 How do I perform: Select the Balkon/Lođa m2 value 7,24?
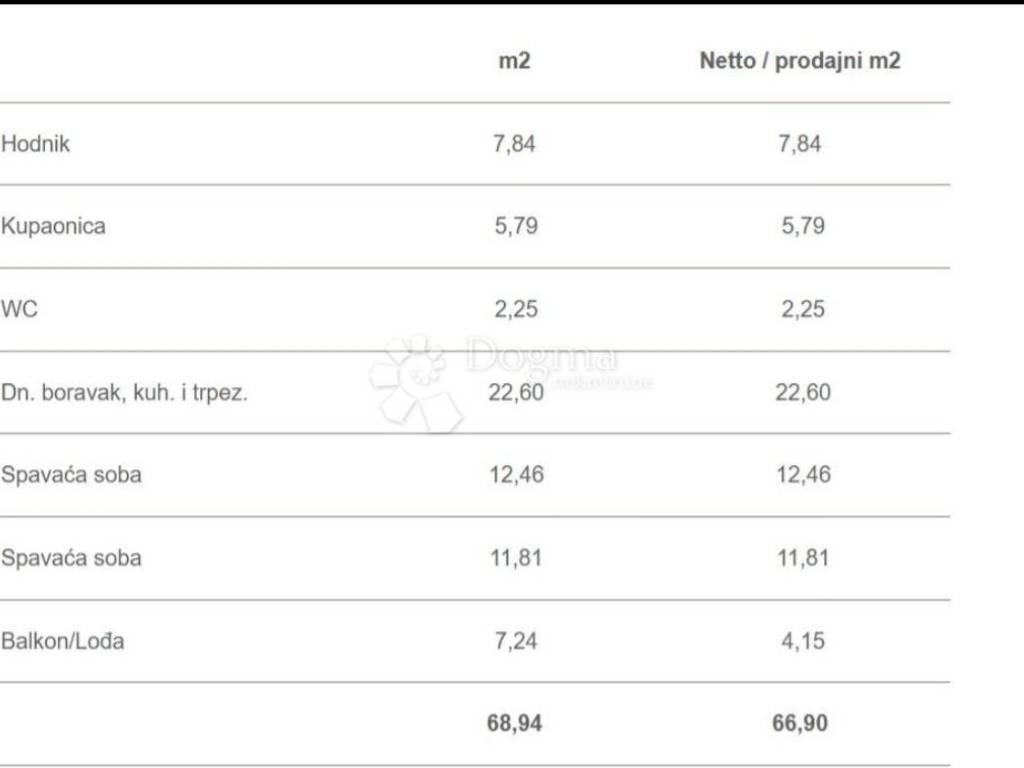[515, 640]
